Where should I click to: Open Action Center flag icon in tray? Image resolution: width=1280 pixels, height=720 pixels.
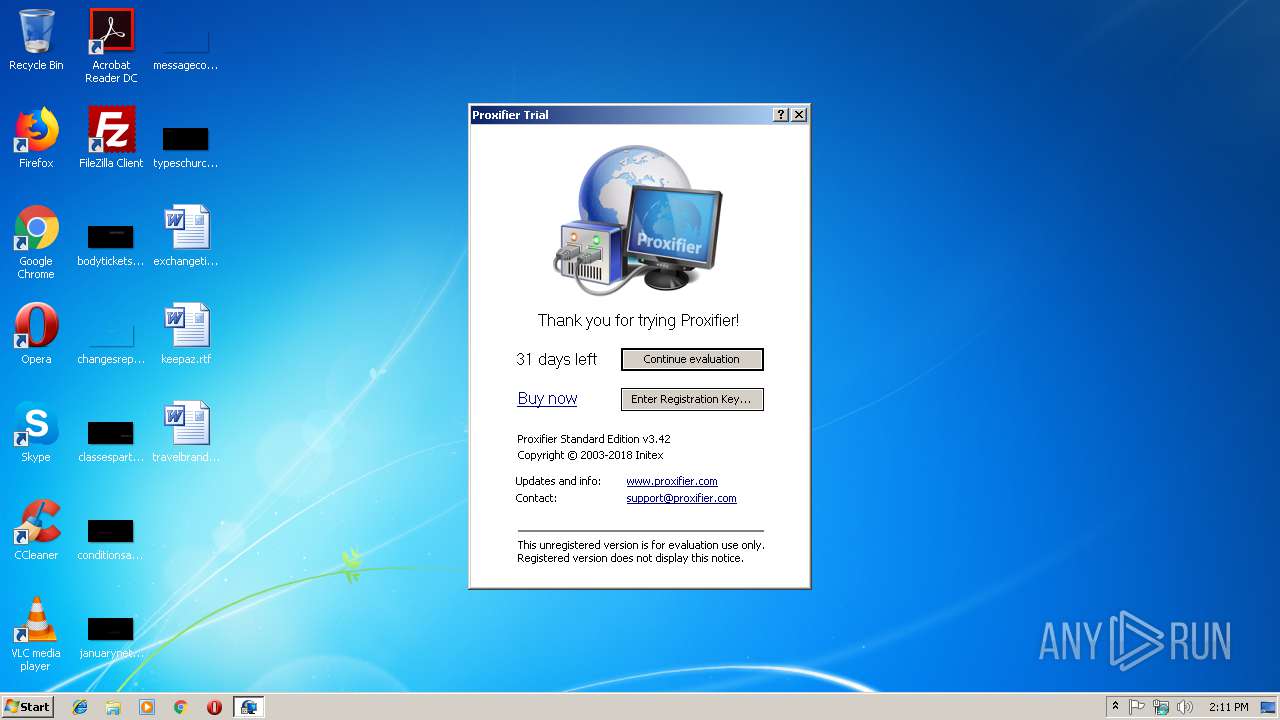[1137, 707]
